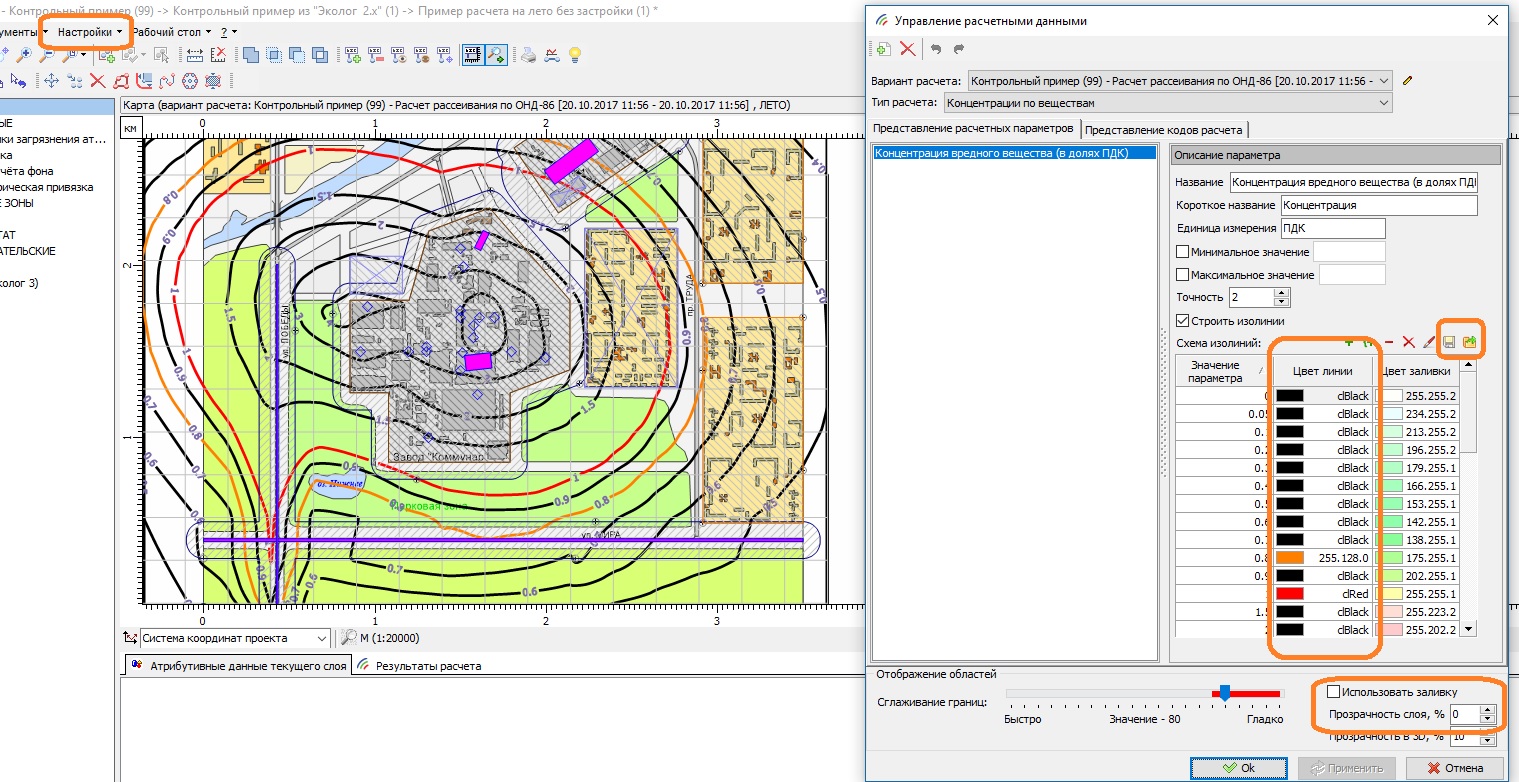
Task: Expand the Тип расчета combo box
Action: (1383, 103)
